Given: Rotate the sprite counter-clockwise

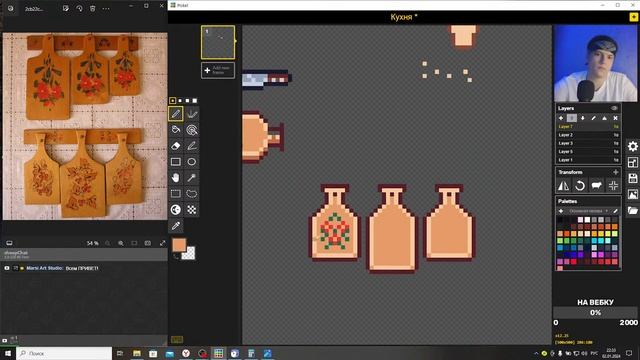Looking at the screenshot, I should click(580, 186).
